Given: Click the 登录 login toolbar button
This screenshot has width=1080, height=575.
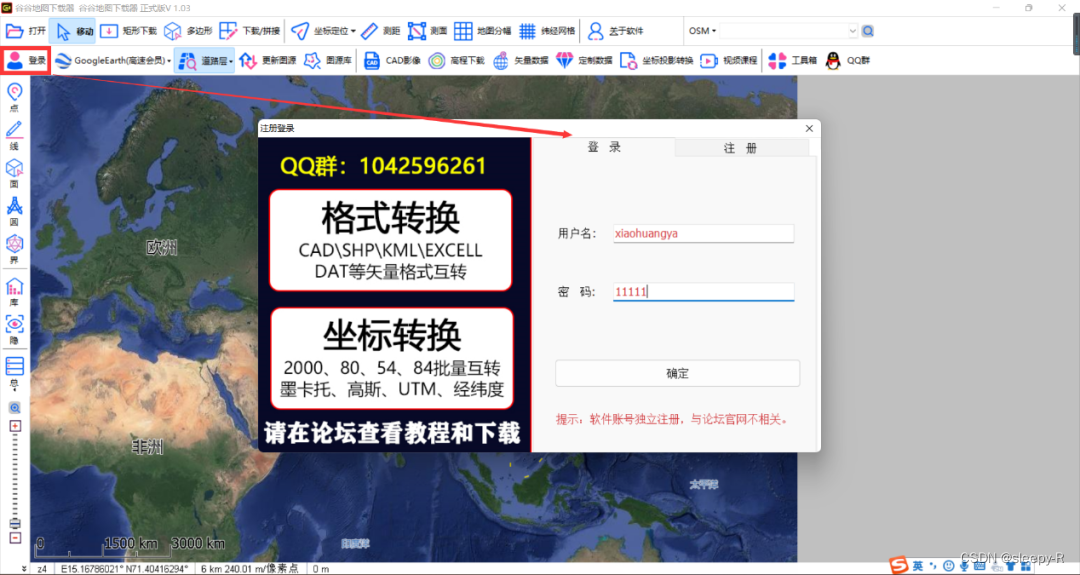Looking at the screenshot, I should point(25,61).
